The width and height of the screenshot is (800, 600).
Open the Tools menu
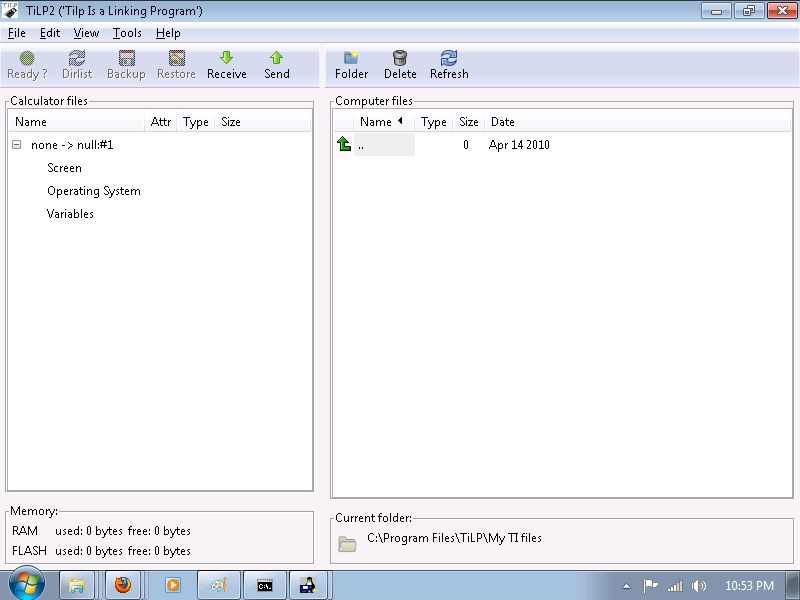[127, 33]
